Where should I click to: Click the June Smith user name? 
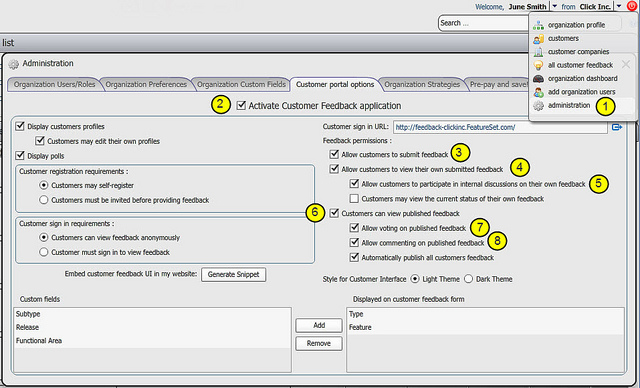tap(527, 7)
